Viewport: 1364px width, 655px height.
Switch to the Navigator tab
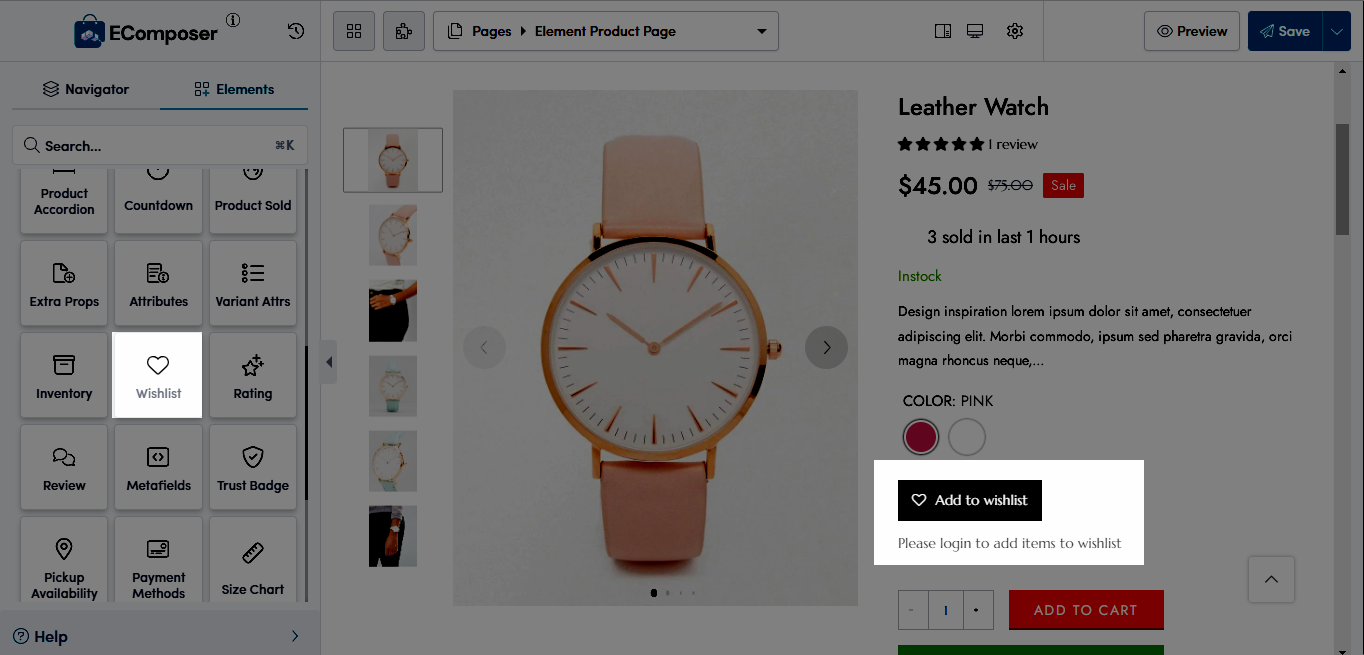[86, 89]
